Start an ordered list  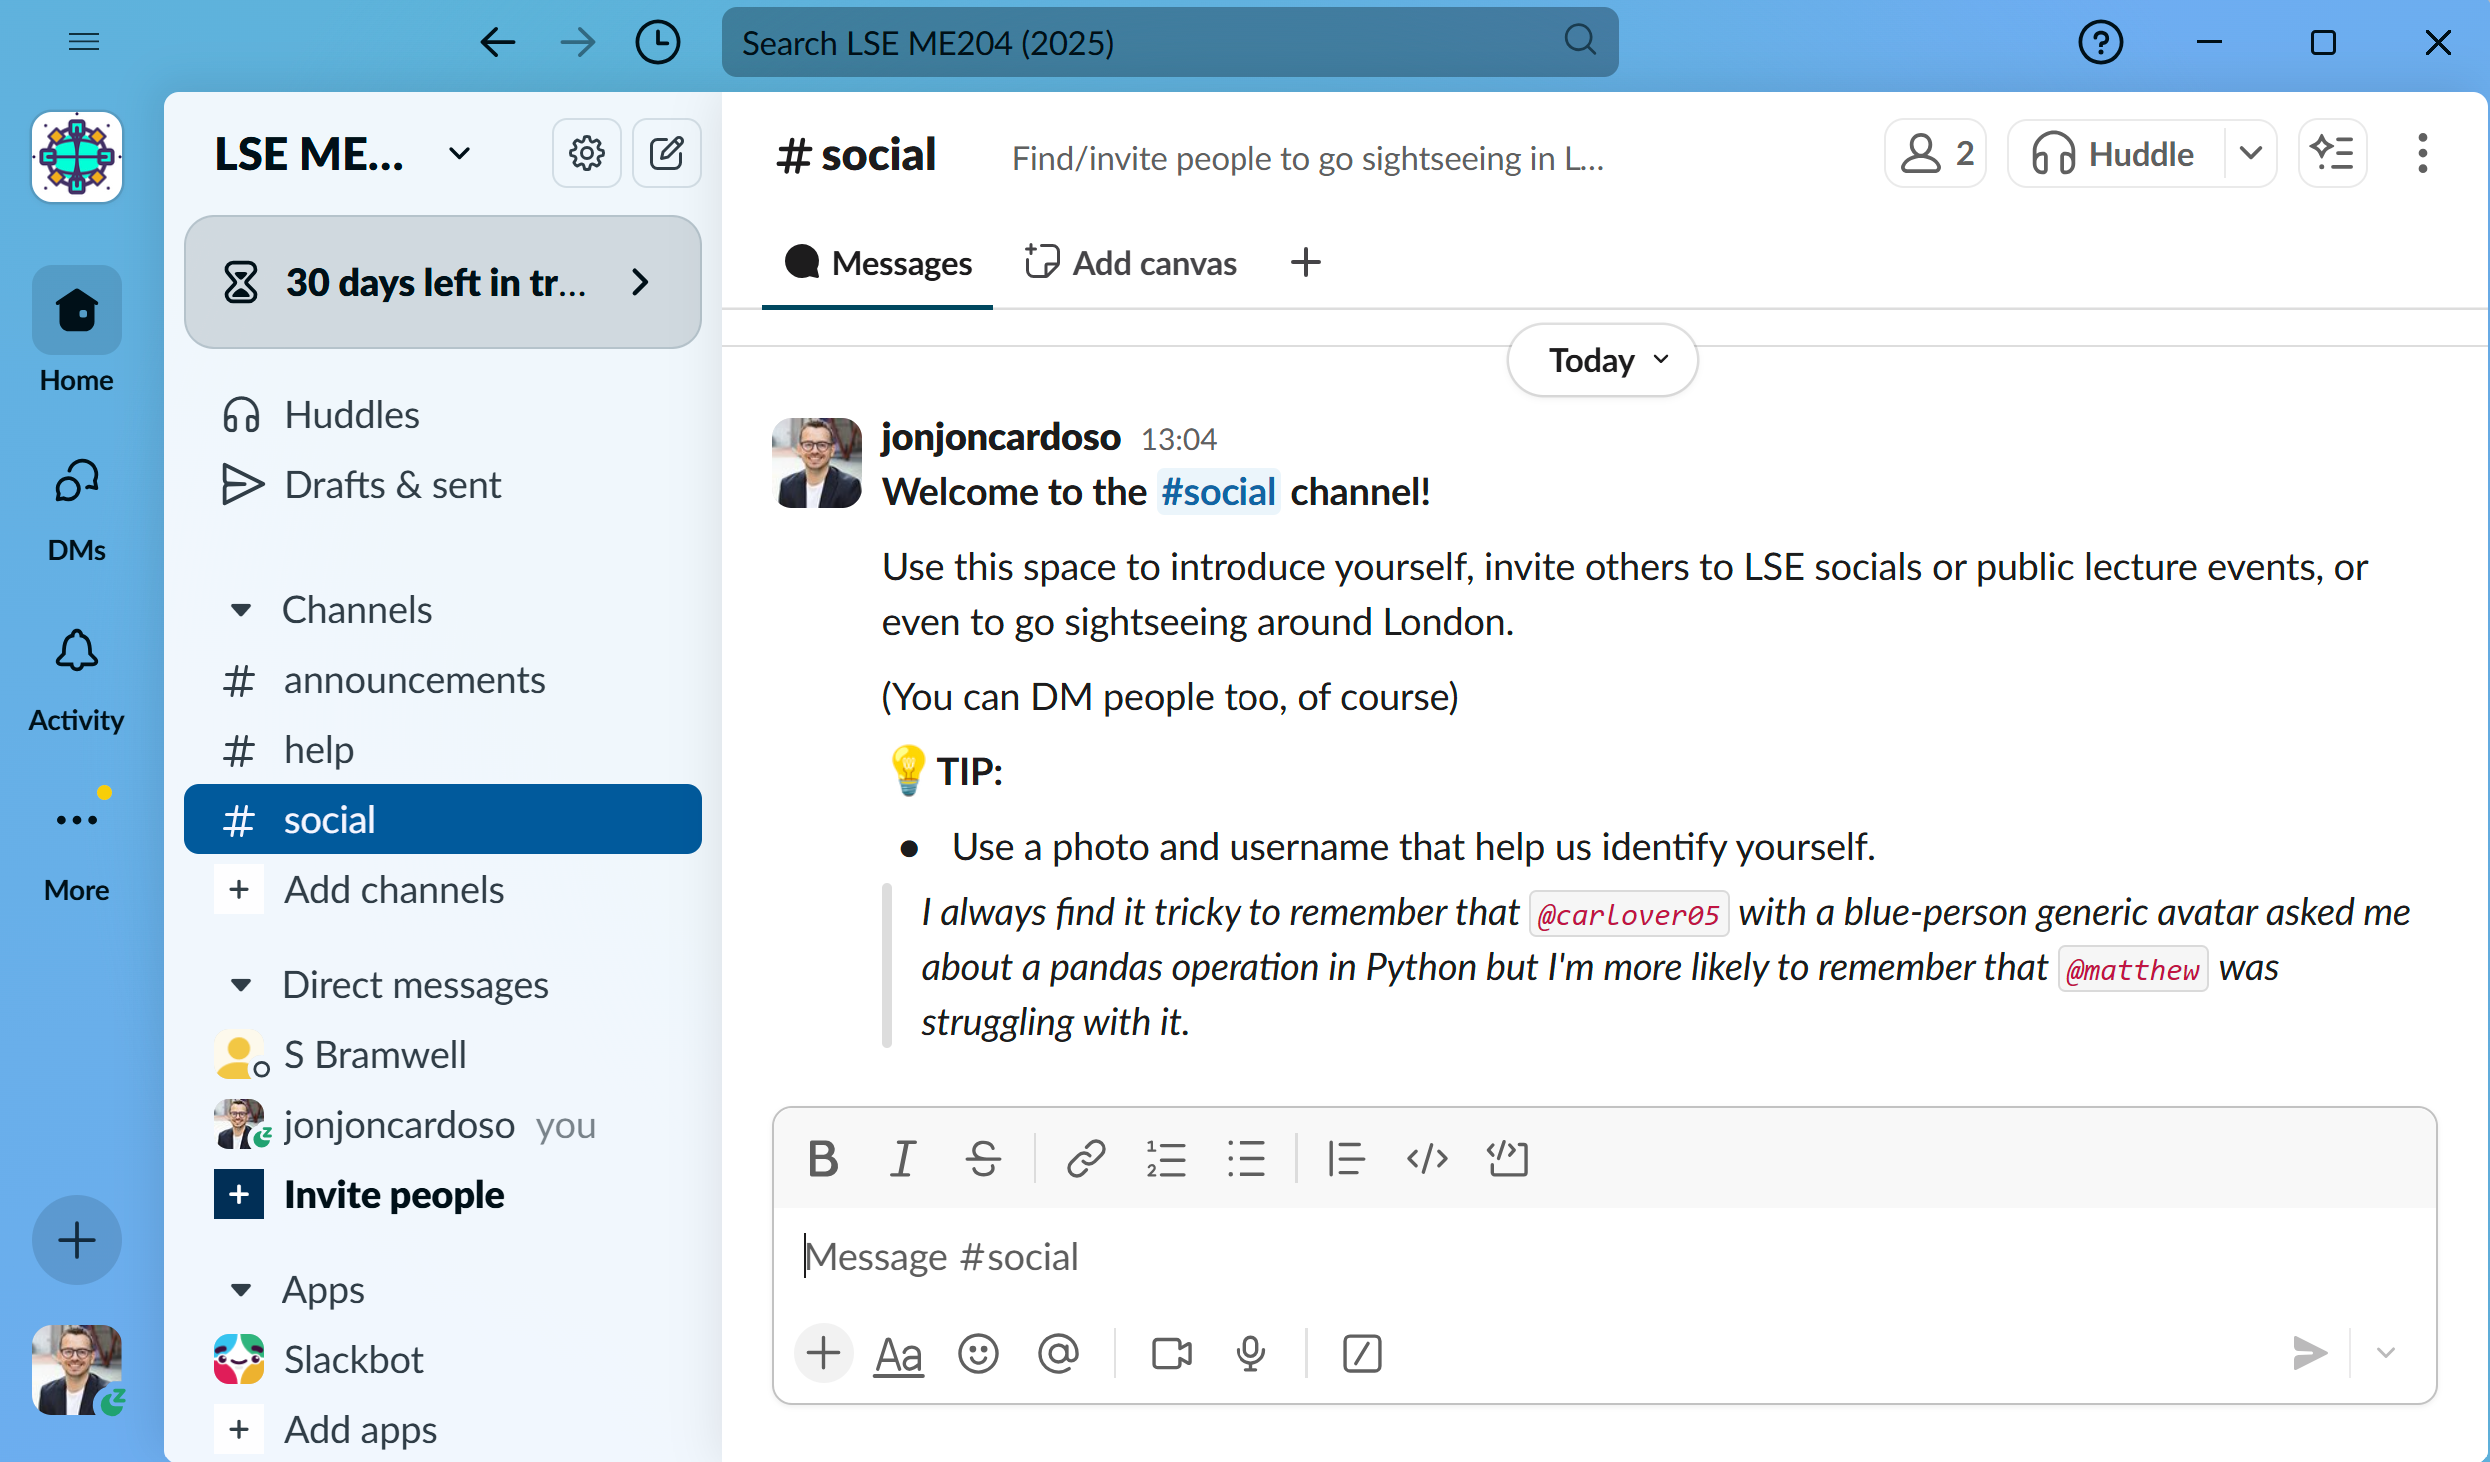[1166, 1159]
